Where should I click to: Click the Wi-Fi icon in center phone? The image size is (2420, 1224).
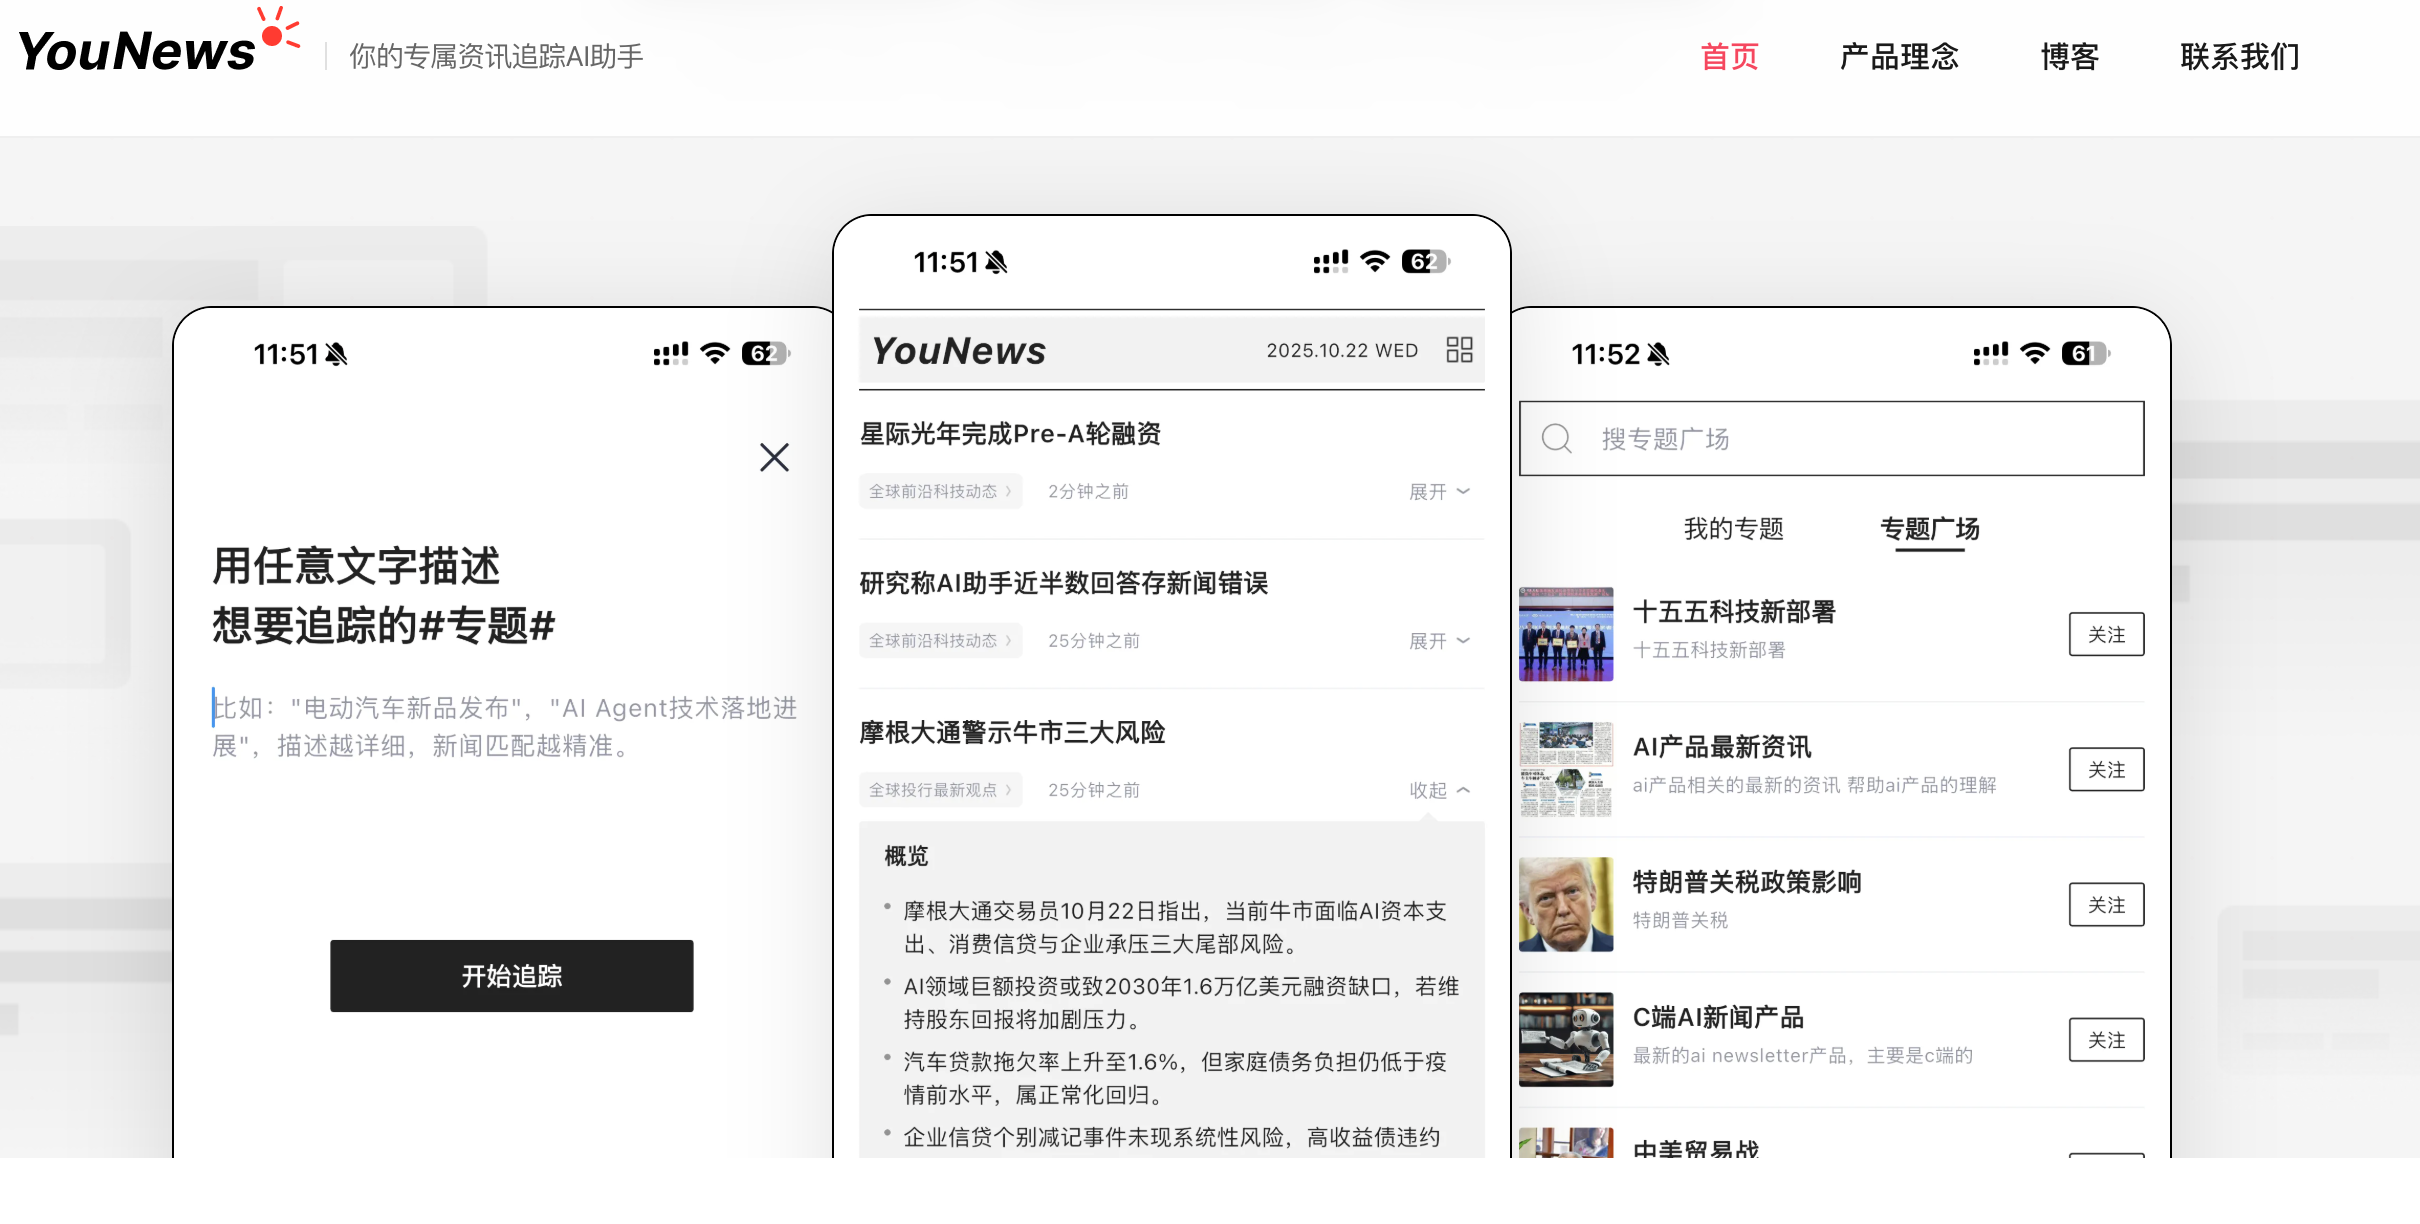coord(1376,262)
